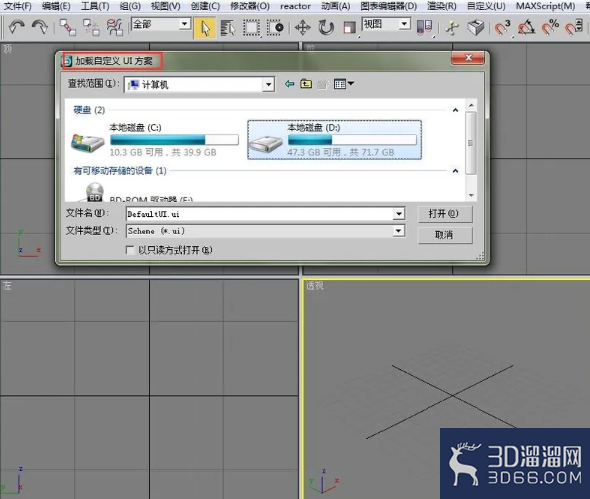Click the Redo arrow in the toolbar
This screenshot has width=590, height=499.
(x=40, y=27)
